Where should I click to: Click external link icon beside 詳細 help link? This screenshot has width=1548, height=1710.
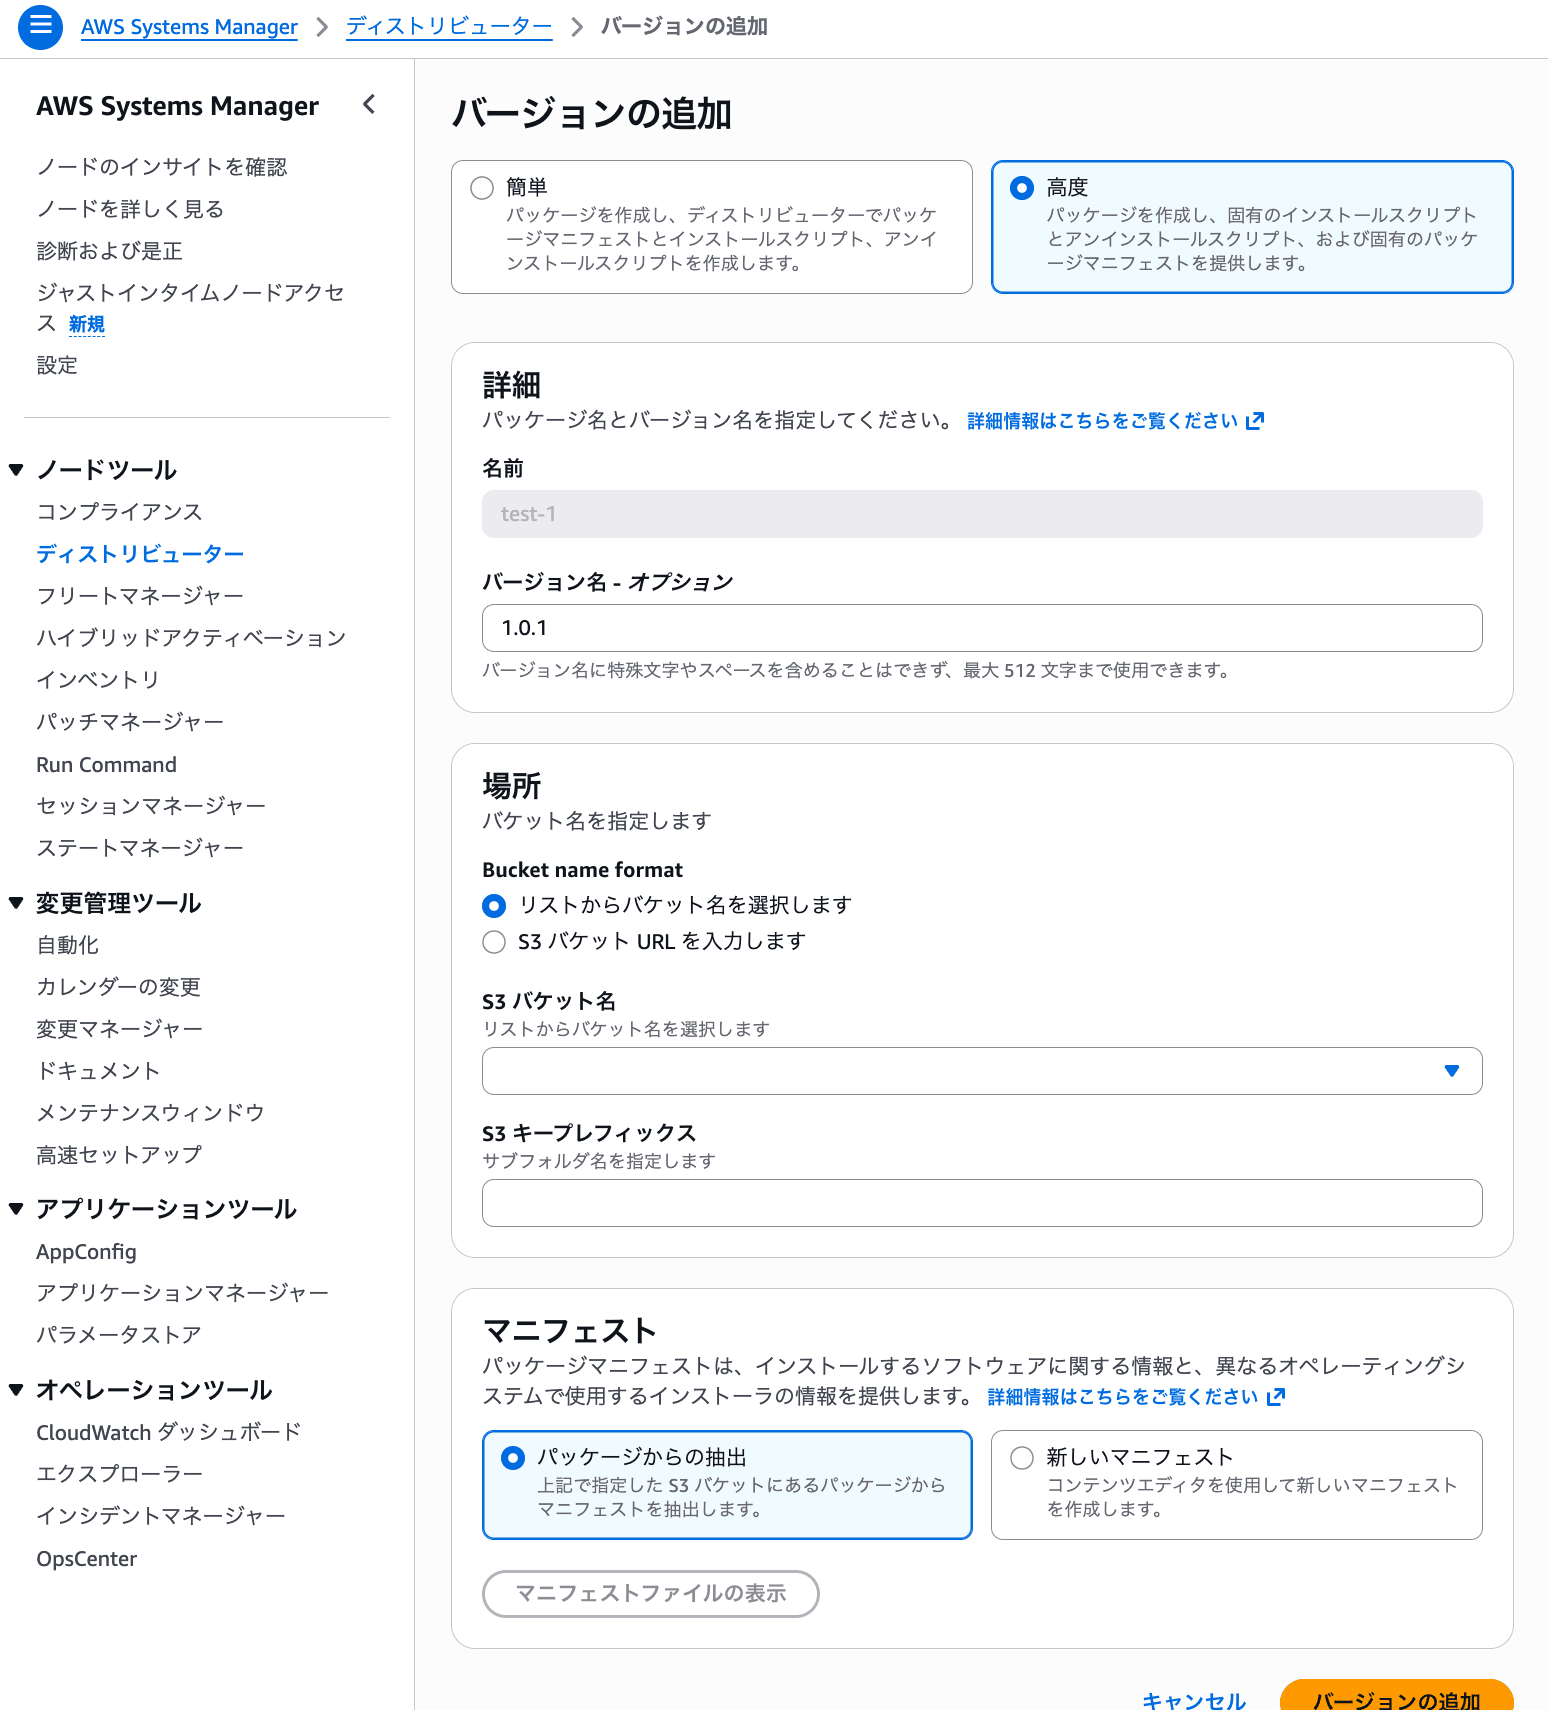click(1255, 421)
